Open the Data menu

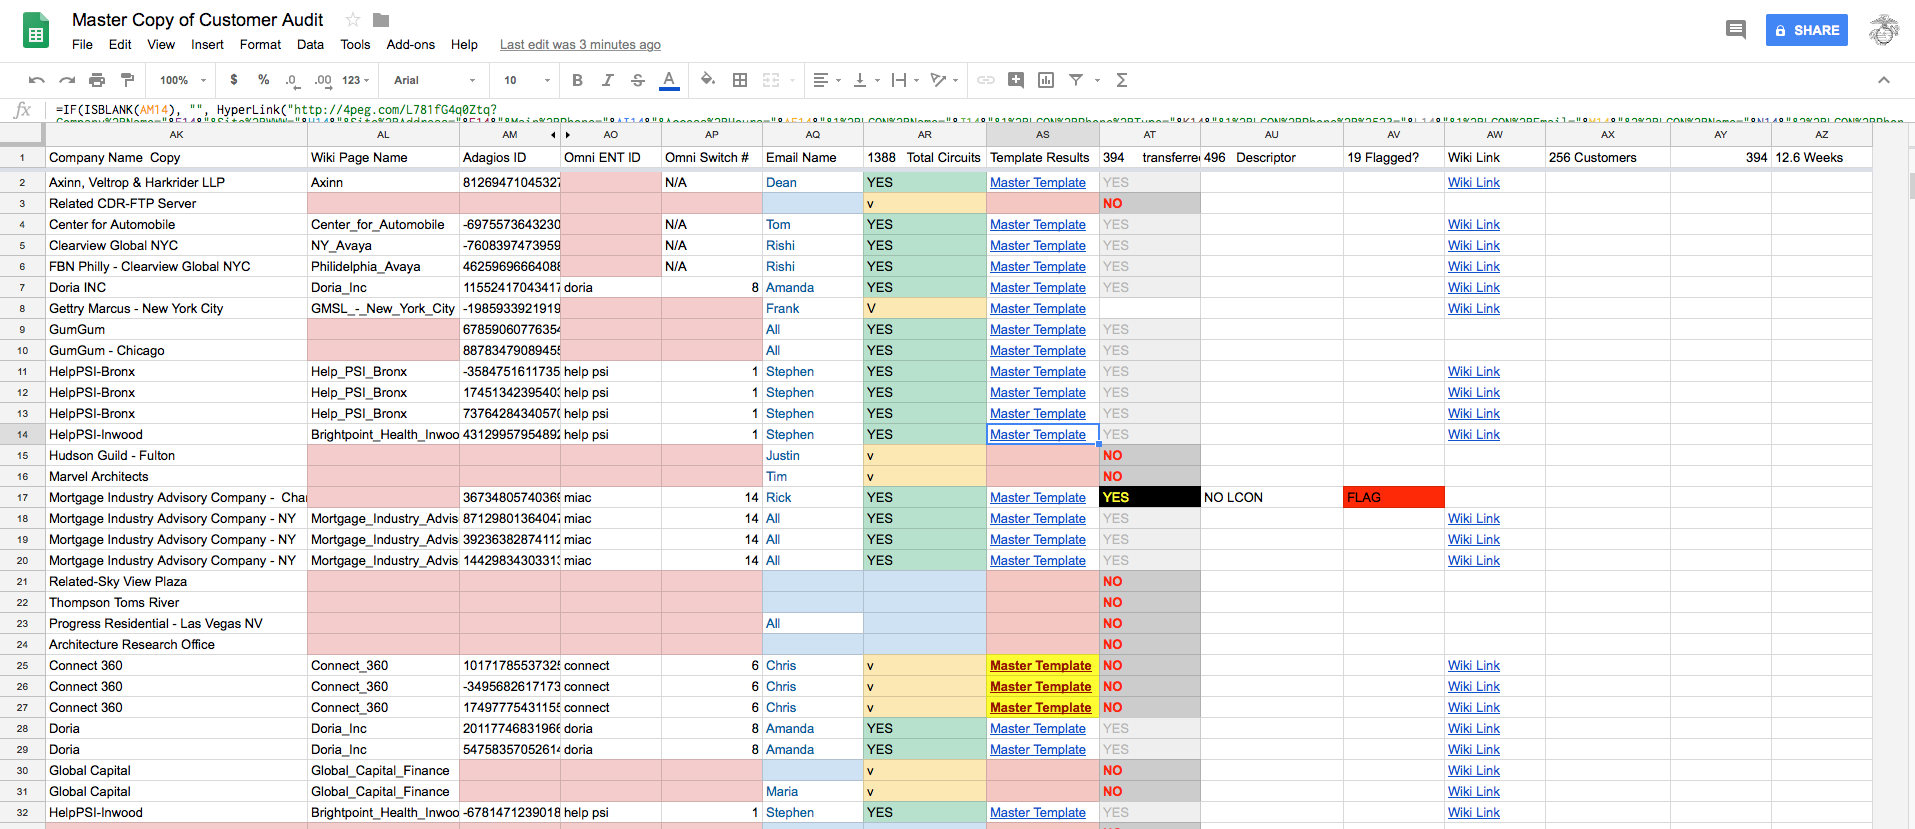pos(310,44)
